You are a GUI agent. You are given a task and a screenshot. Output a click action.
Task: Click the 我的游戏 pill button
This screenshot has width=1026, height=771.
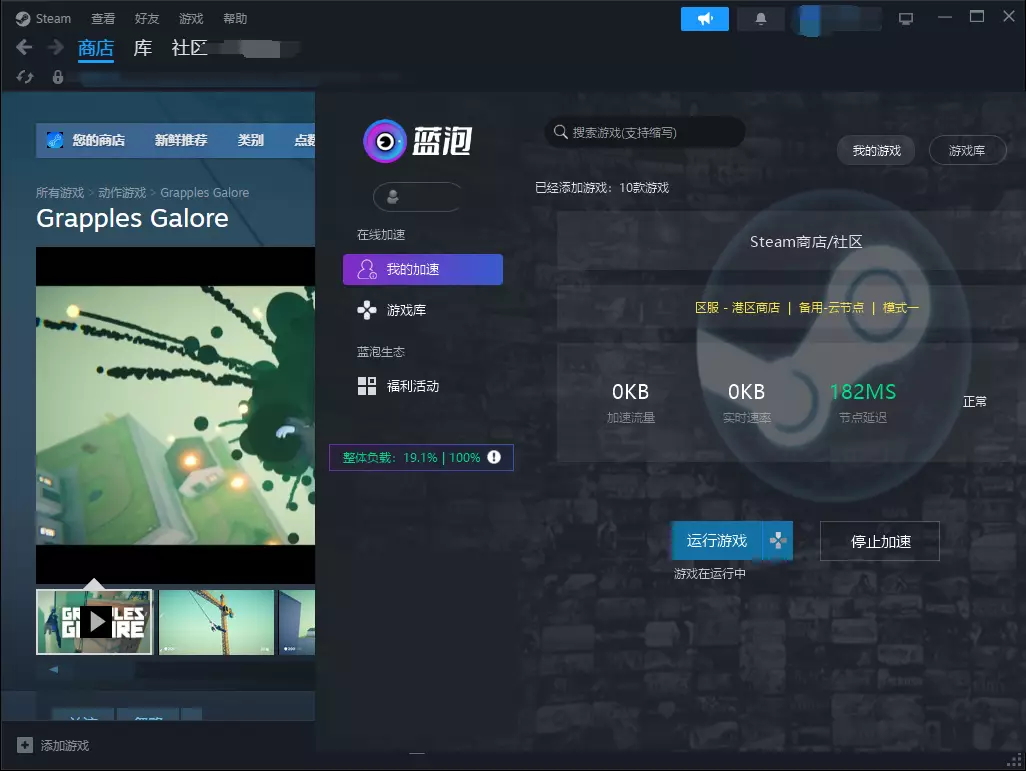[x=876, y=151]
